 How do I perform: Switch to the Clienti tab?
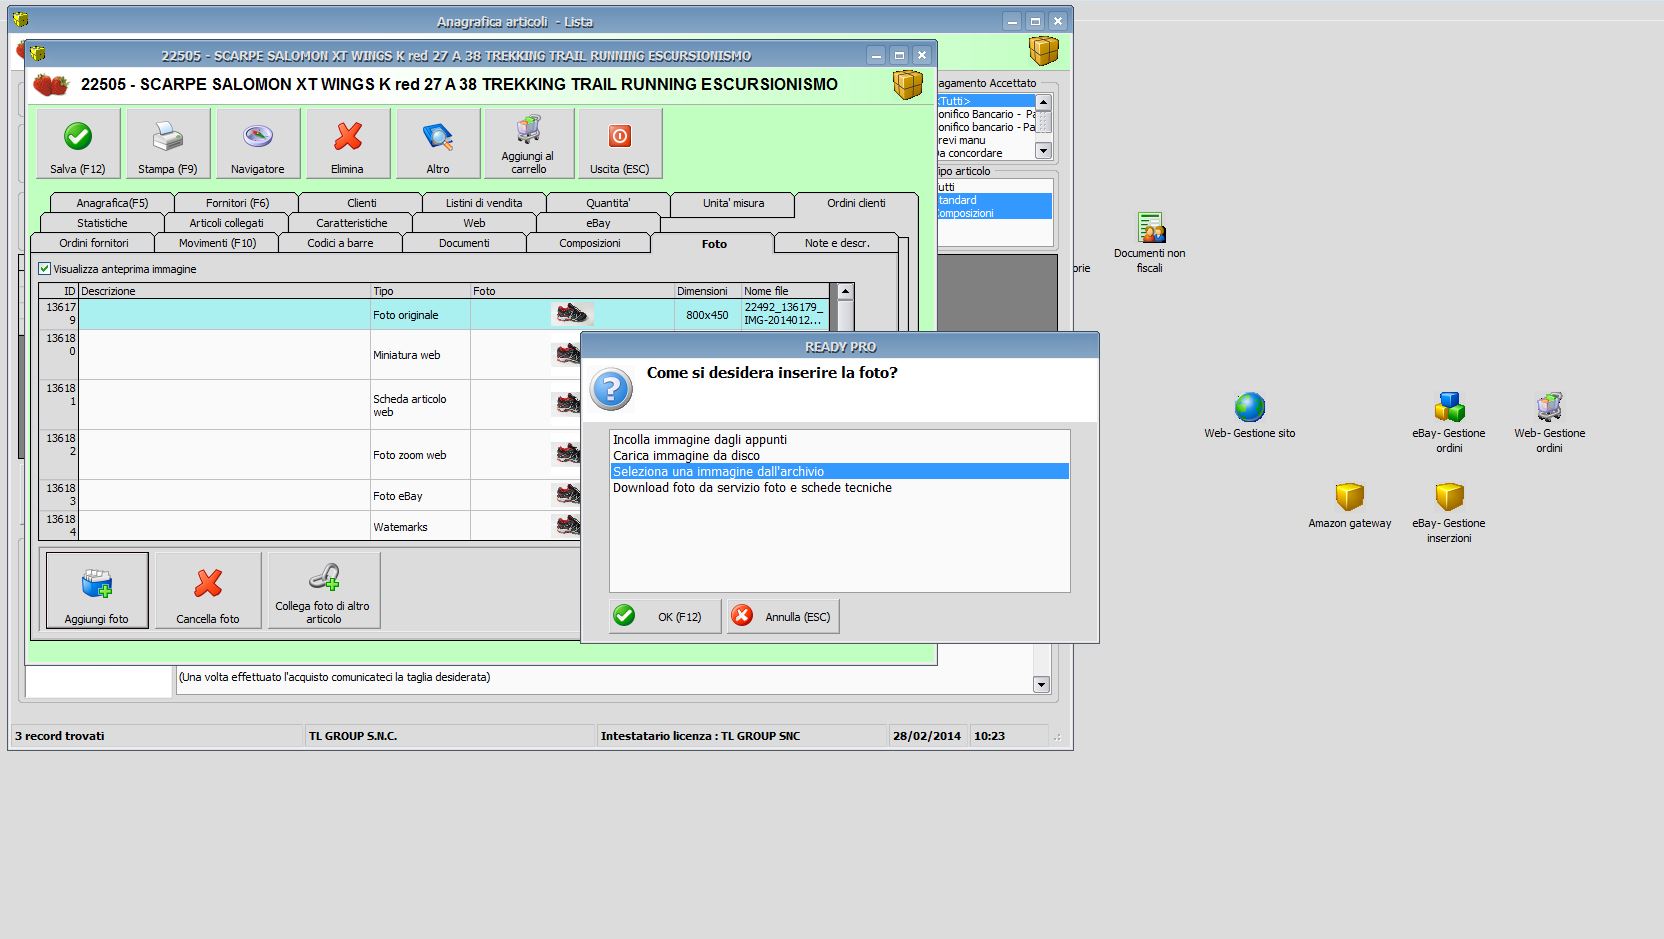coord(361,203)
